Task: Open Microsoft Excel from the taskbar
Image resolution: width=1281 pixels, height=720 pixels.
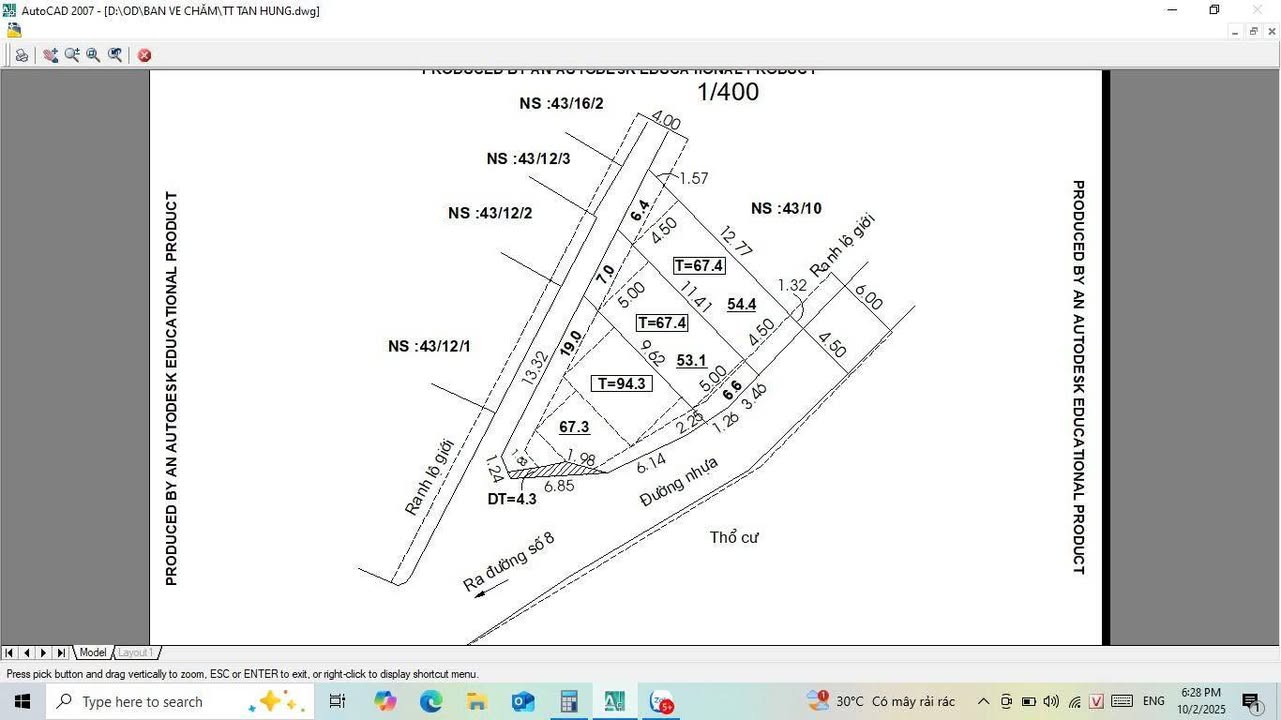Action: 568,701
